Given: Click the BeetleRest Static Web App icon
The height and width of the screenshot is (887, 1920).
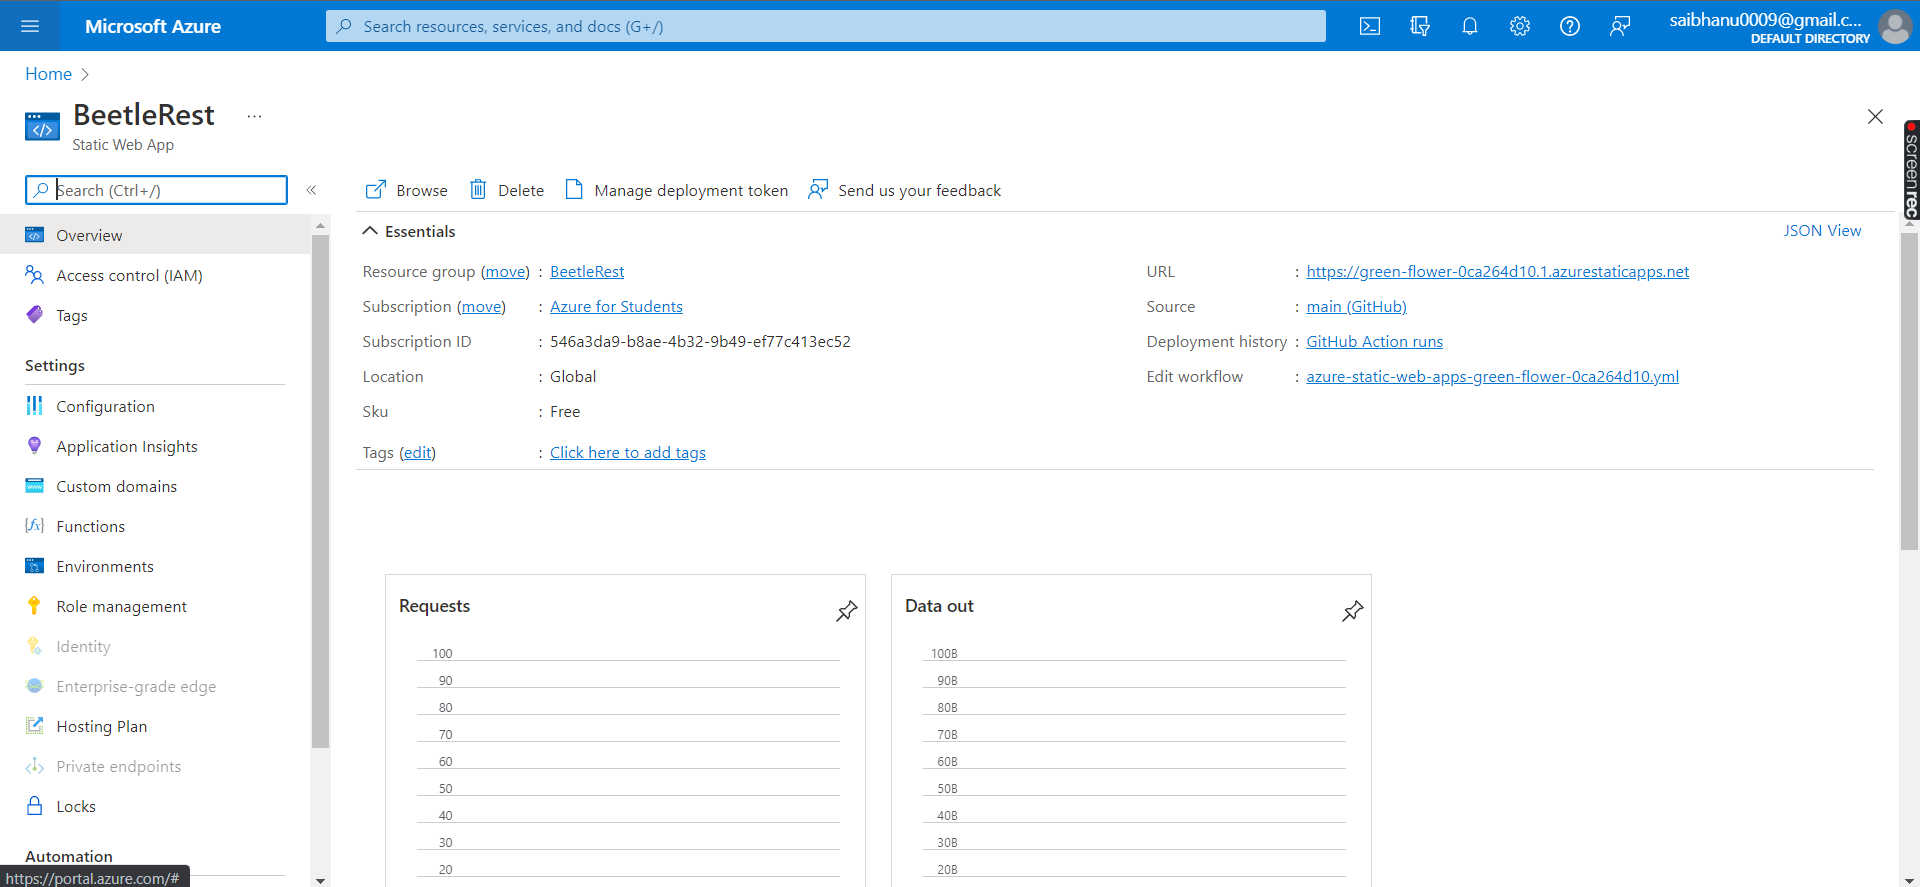Looking at the screenshot, I should click(42, 127).
